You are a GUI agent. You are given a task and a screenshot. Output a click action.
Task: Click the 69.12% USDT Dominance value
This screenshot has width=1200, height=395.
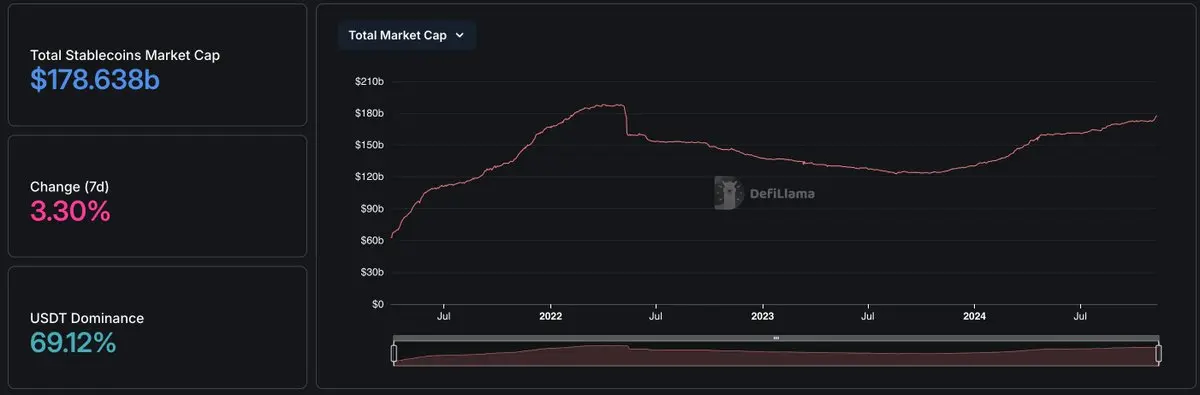73,343
